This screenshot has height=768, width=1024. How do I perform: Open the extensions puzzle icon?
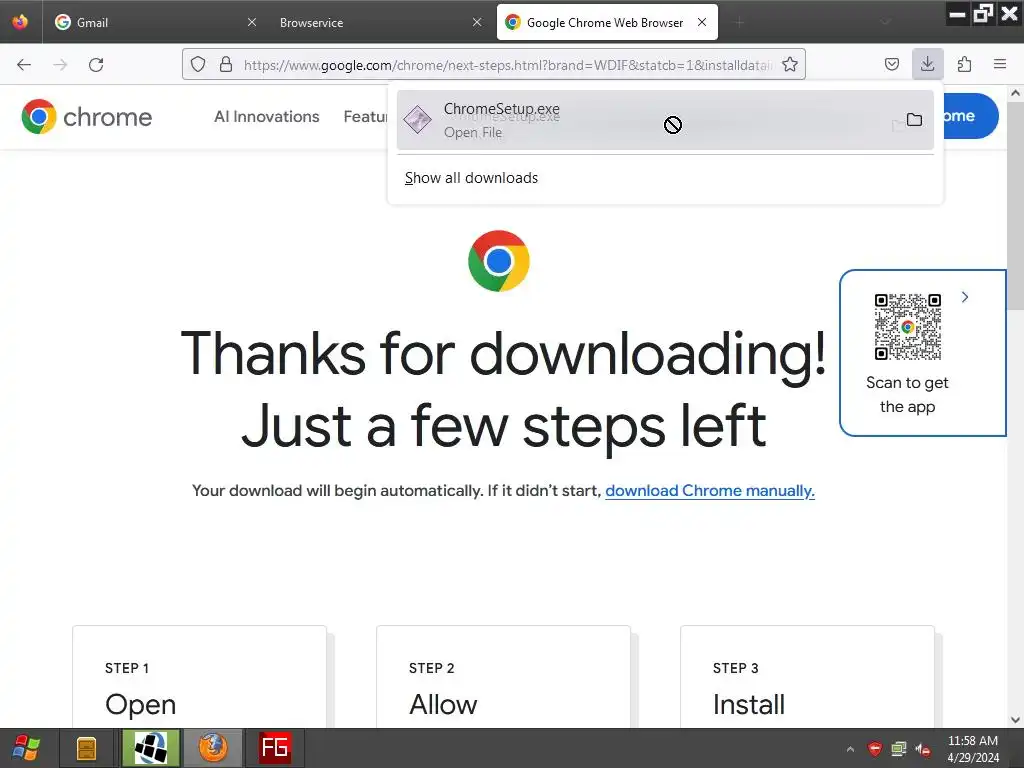click(964, 64)
